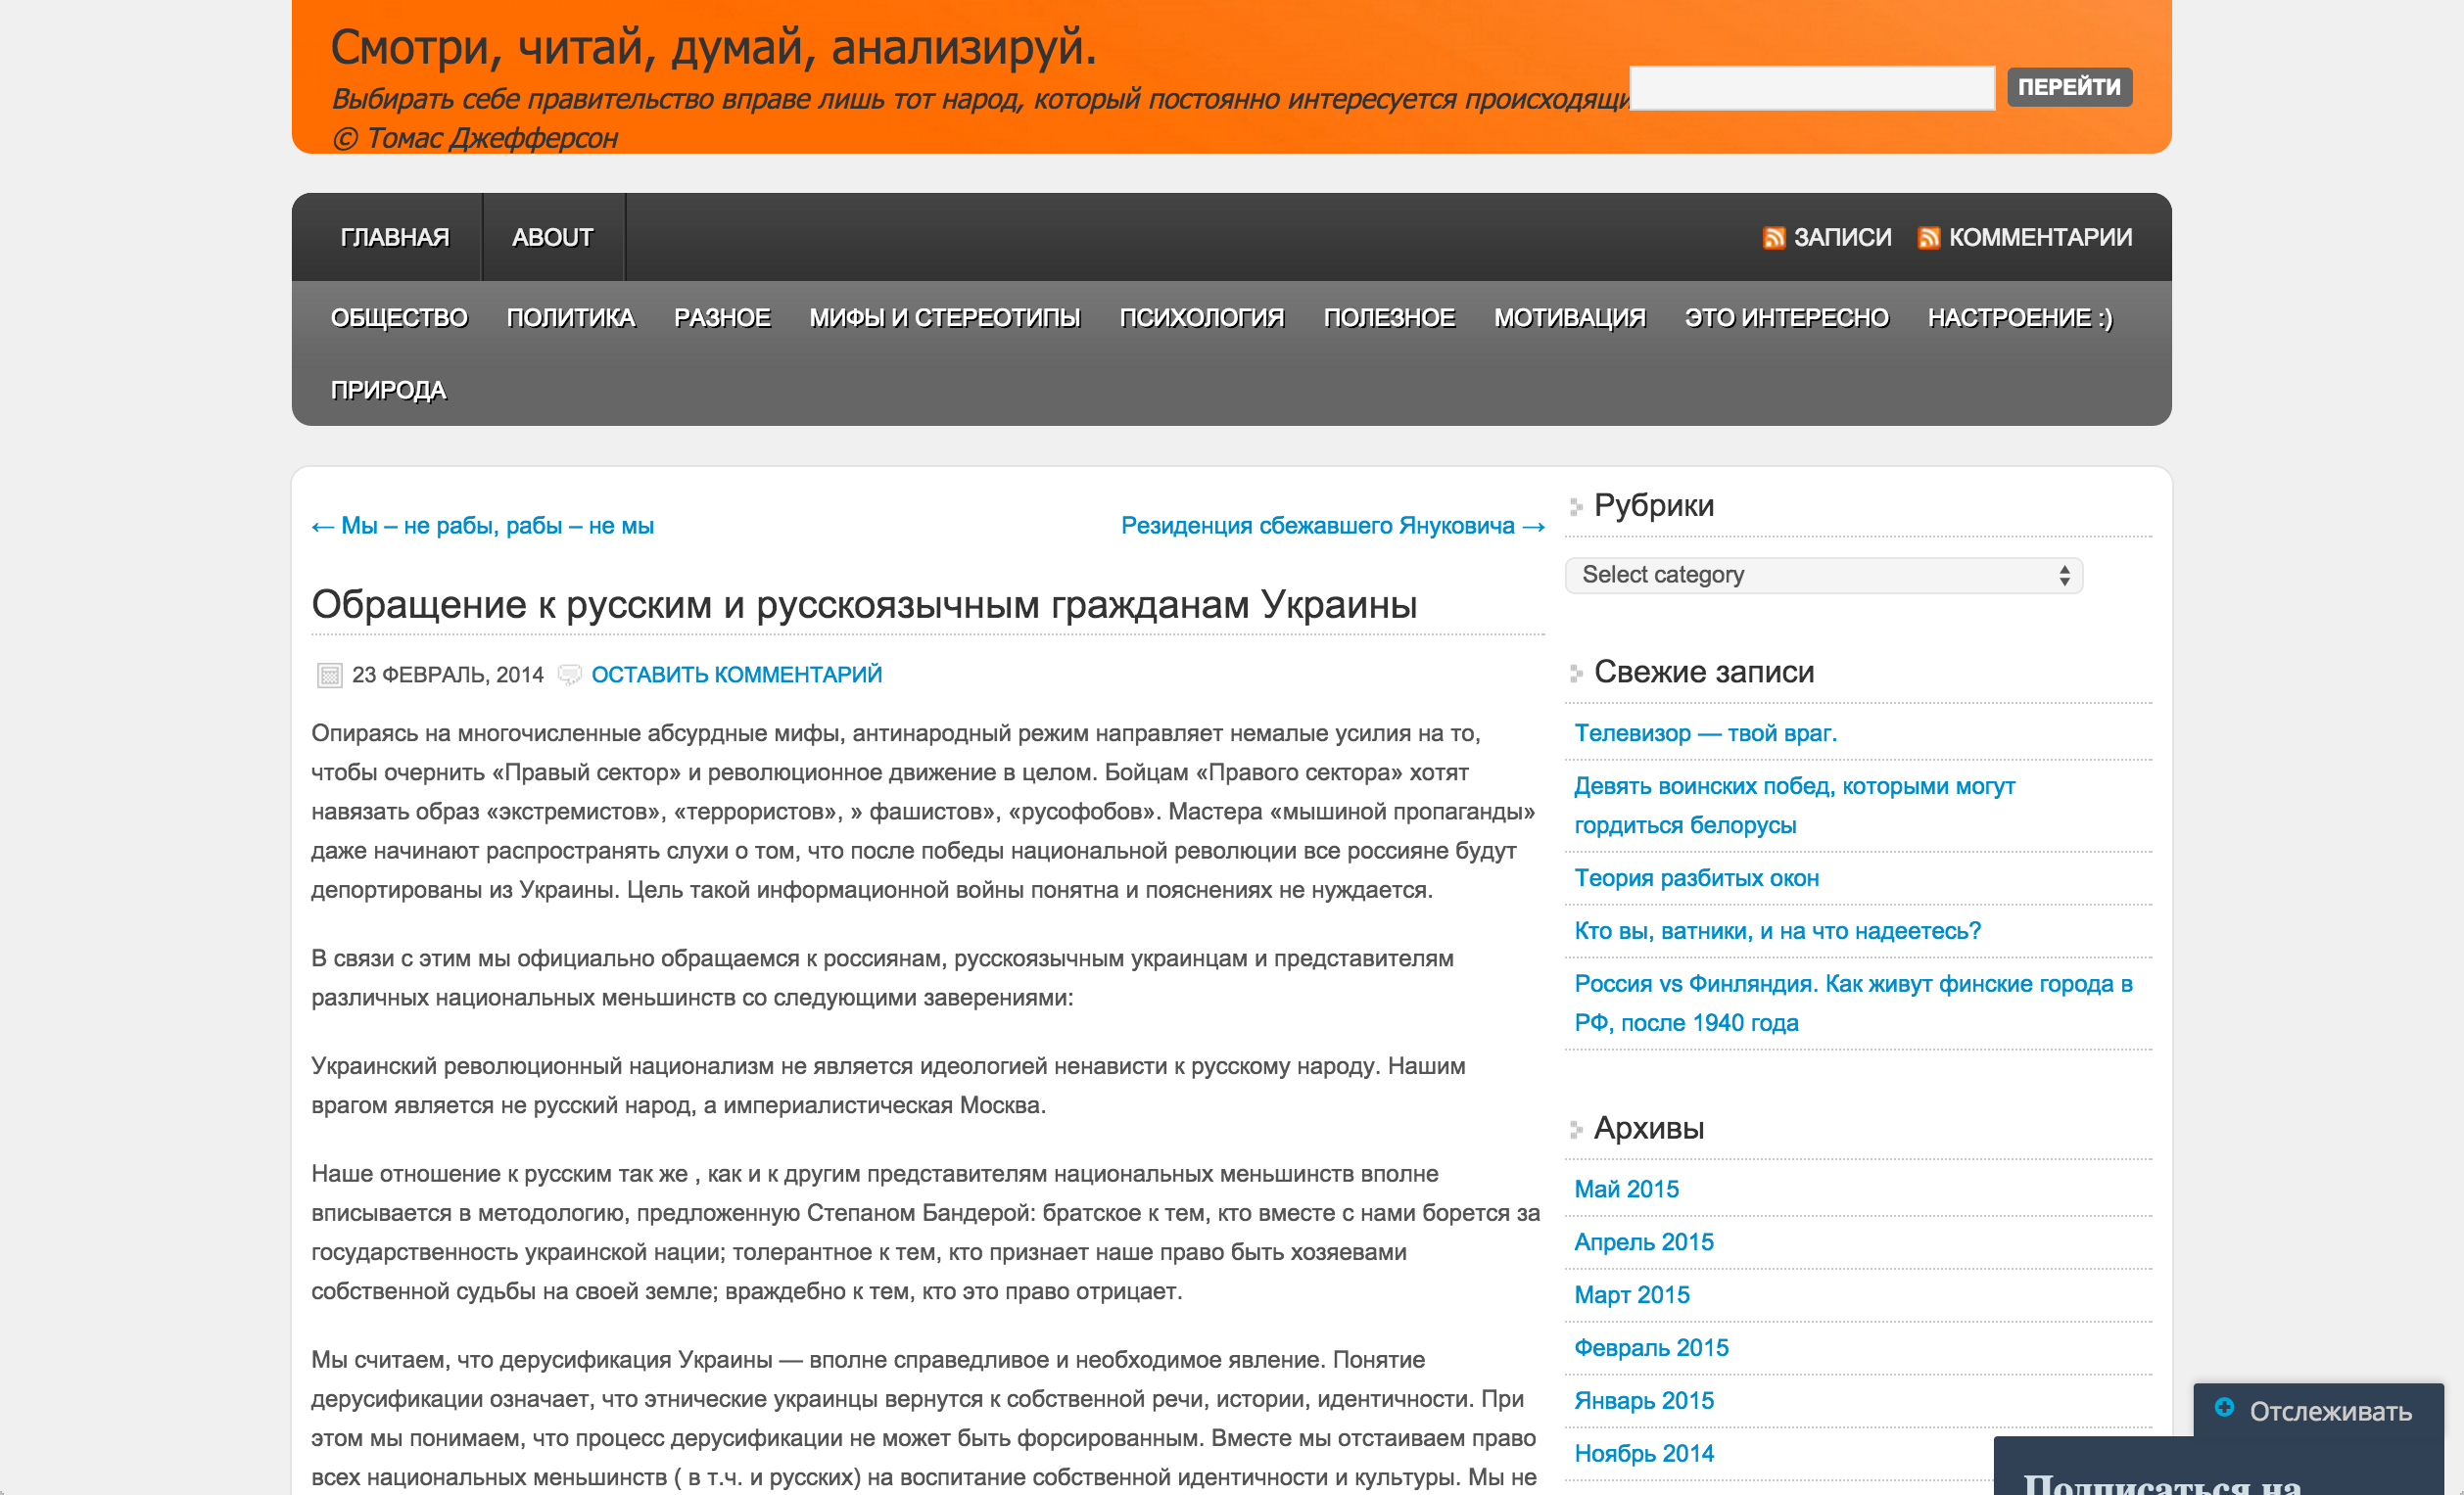Screen dimensions: 2464x1495
Task: Open next post Резиденция сбежавшего Януковича
Action: tap(1332, 526)
